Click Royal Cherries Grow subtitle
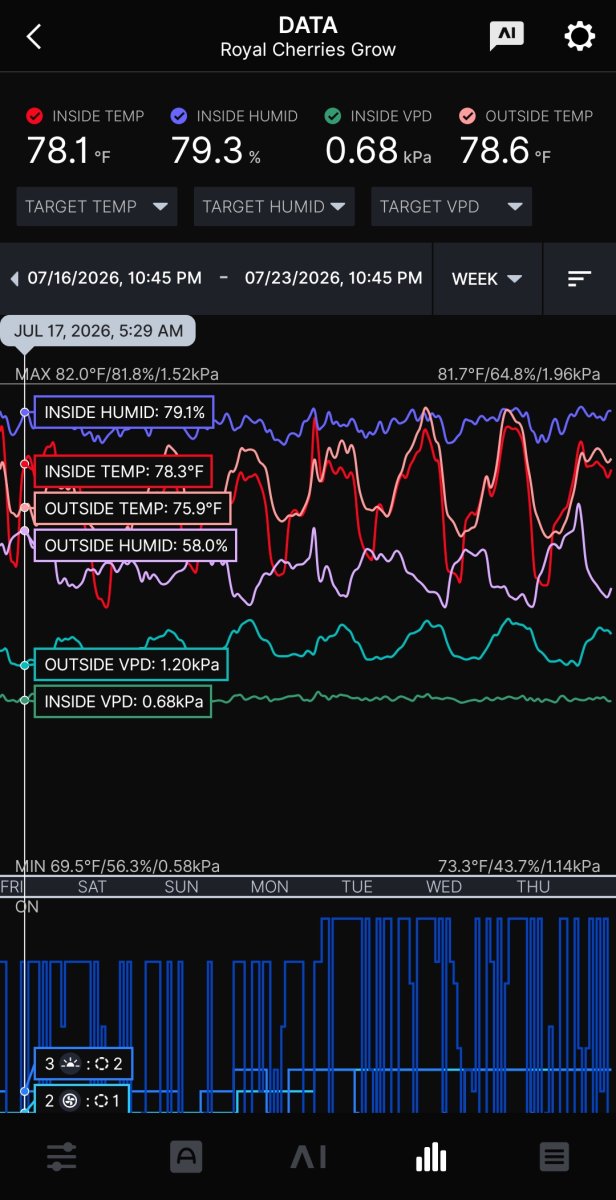 pos(308,49)
